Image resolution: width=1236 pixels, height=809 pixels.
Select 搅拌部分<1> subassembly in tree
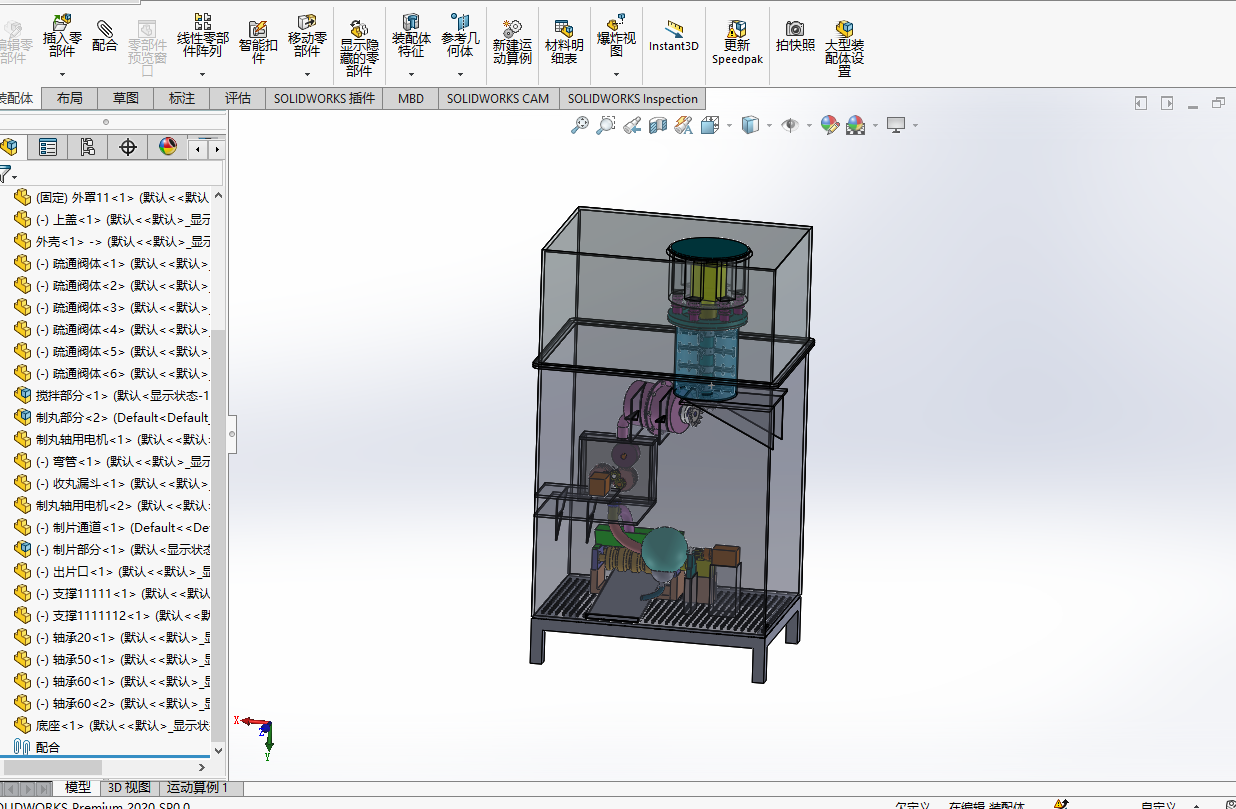[x=110, y=395]
